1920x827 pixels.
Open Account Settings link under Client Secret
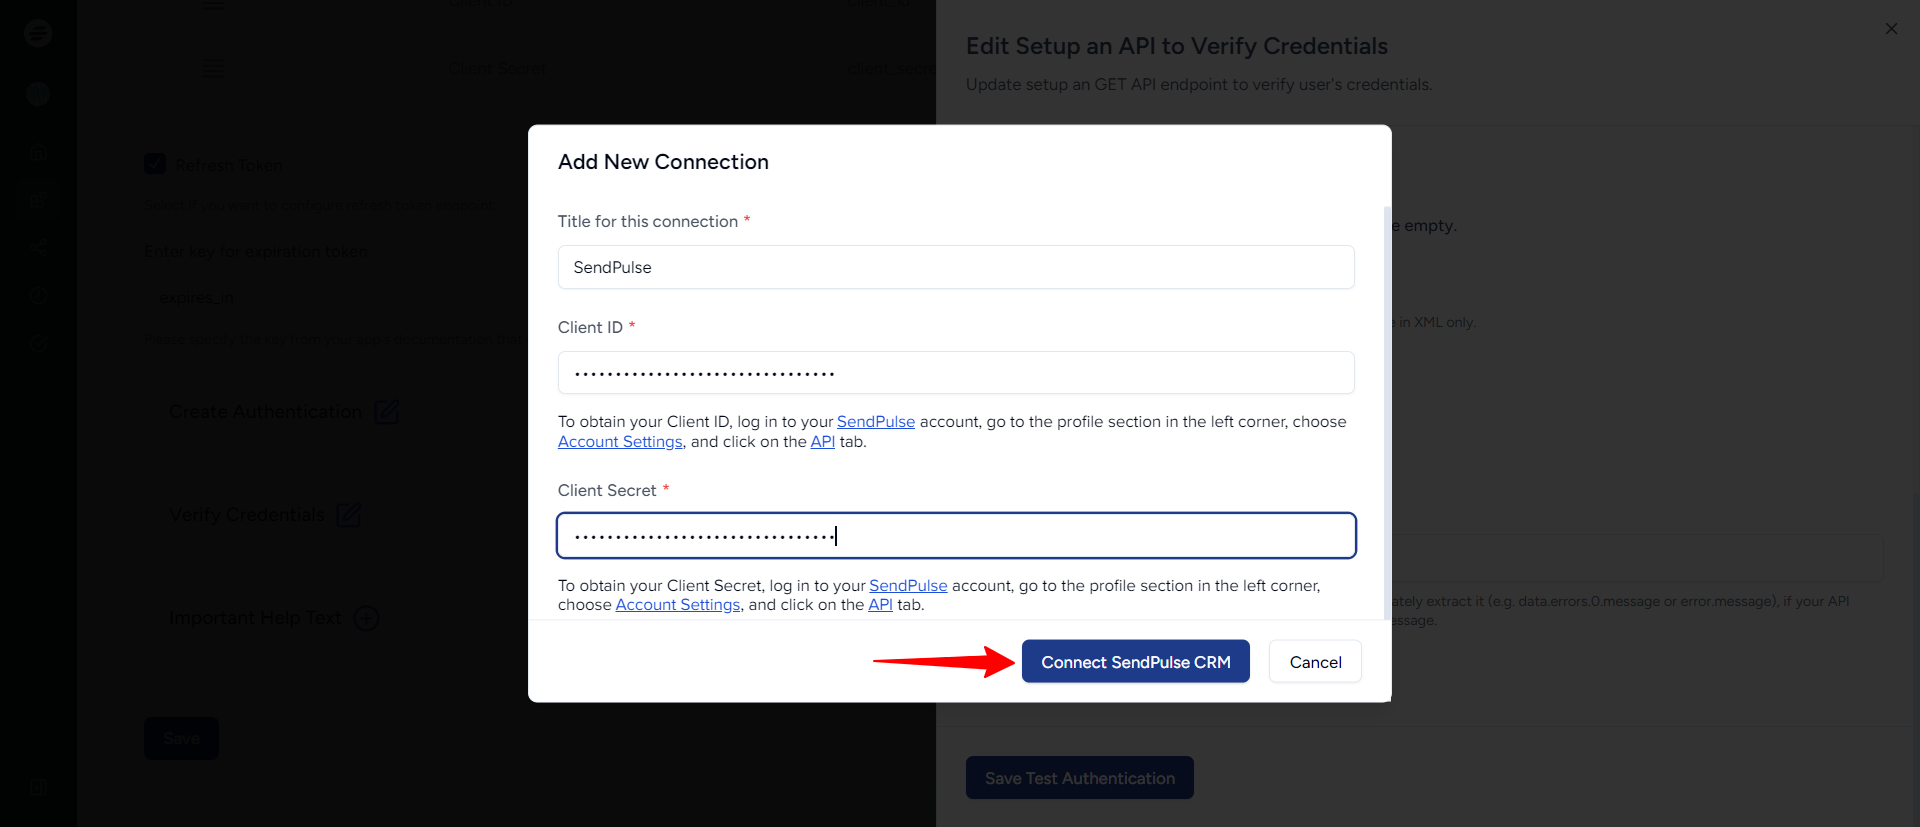(677, 605)
